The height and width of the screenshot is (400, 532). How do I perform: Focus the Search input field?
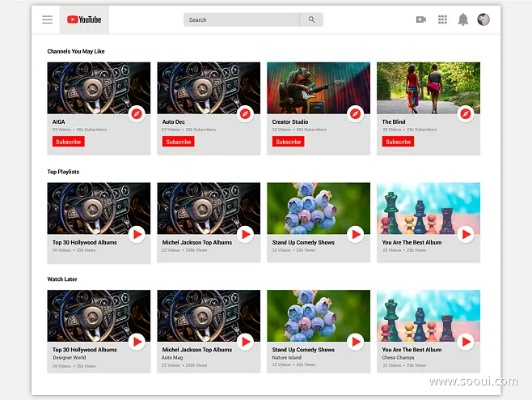click(x=242, y=20)
